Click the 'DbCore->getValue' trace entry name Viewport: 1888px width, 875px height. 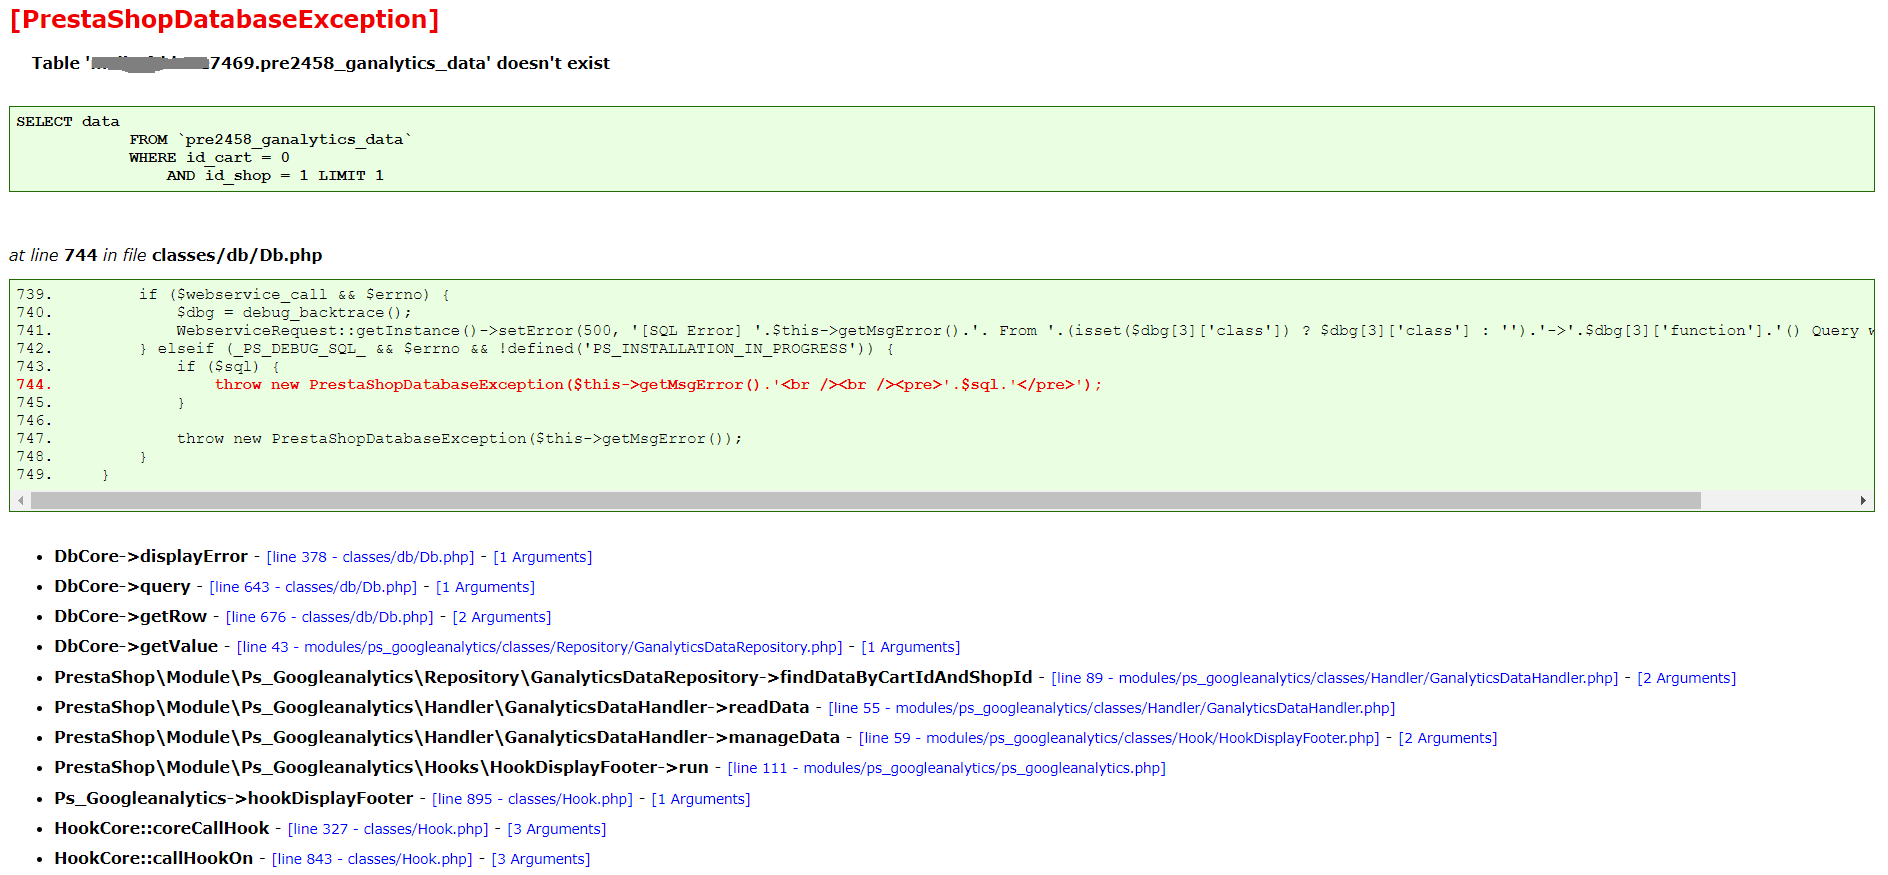click(x=136, y=646)
